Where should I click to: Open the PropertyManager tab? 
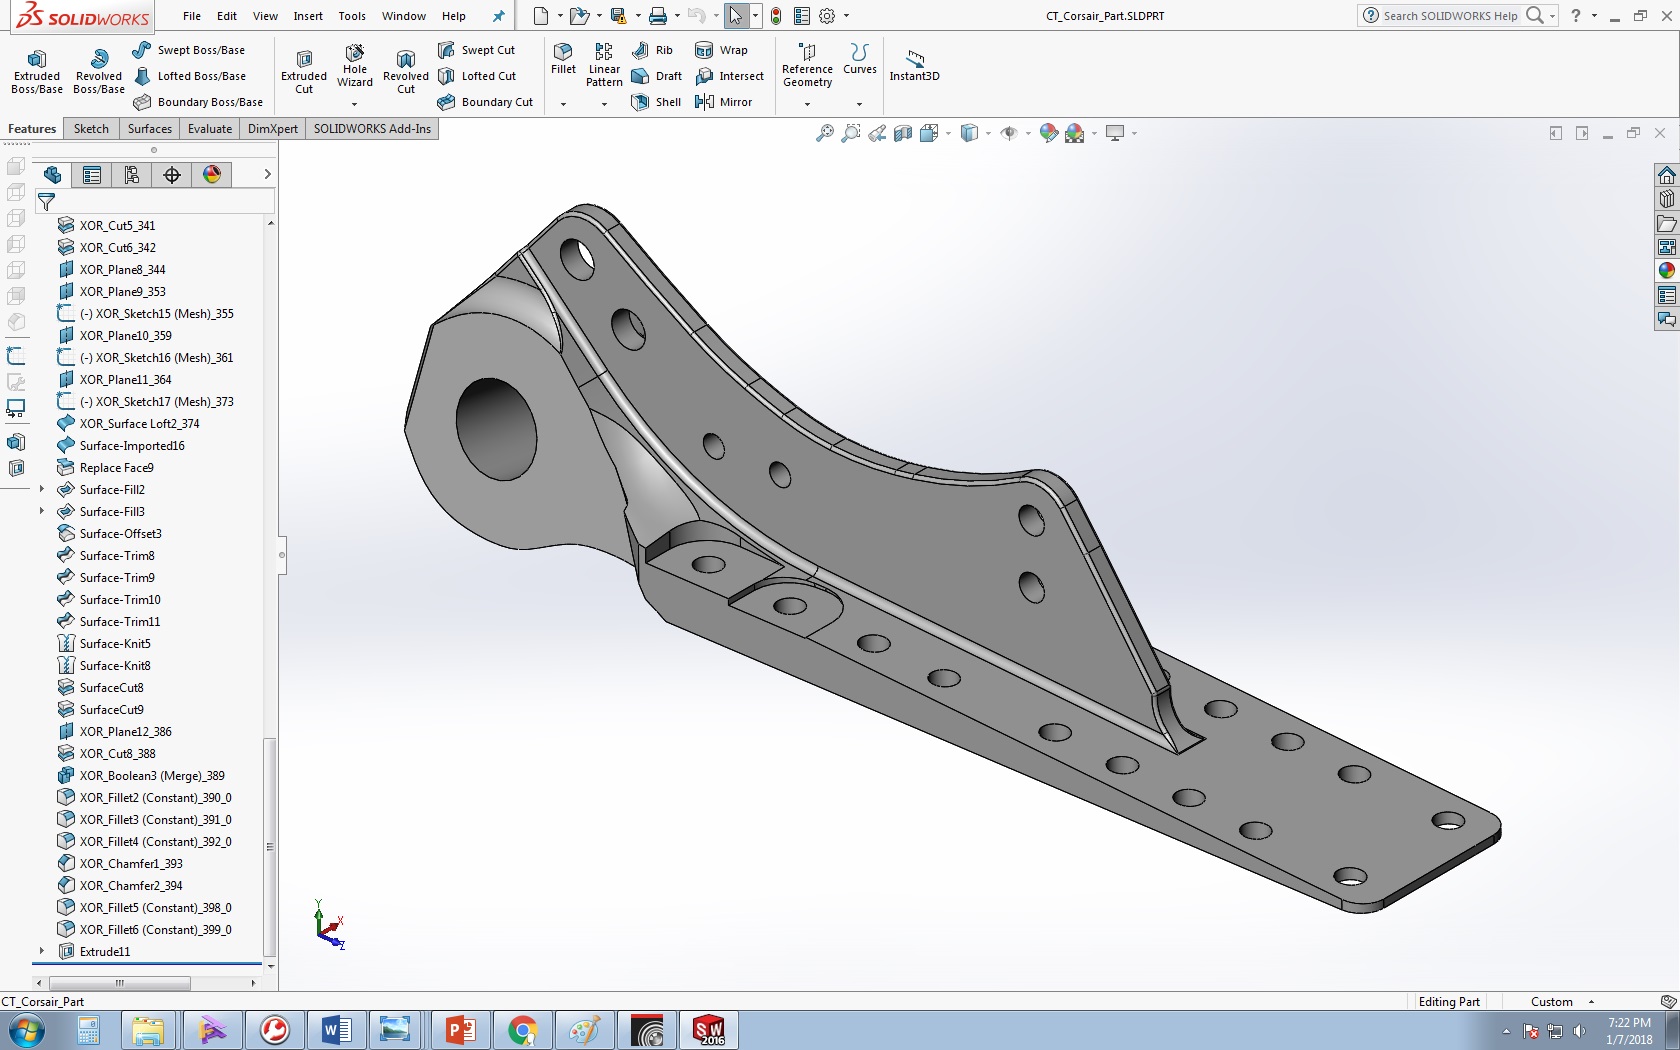point(92,175)
